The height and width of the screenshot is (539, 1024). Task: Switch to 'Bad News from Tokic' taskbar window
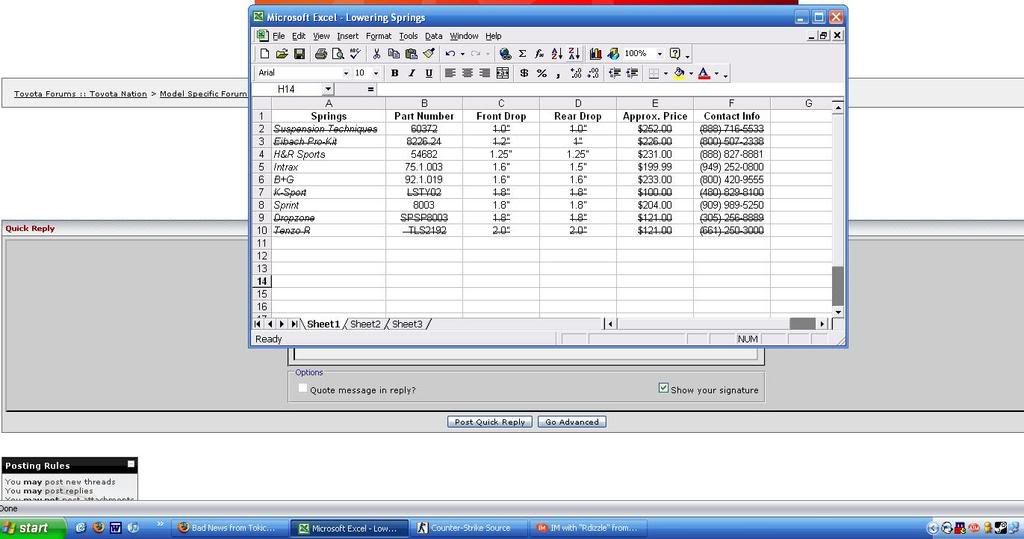tap(232, 528)
